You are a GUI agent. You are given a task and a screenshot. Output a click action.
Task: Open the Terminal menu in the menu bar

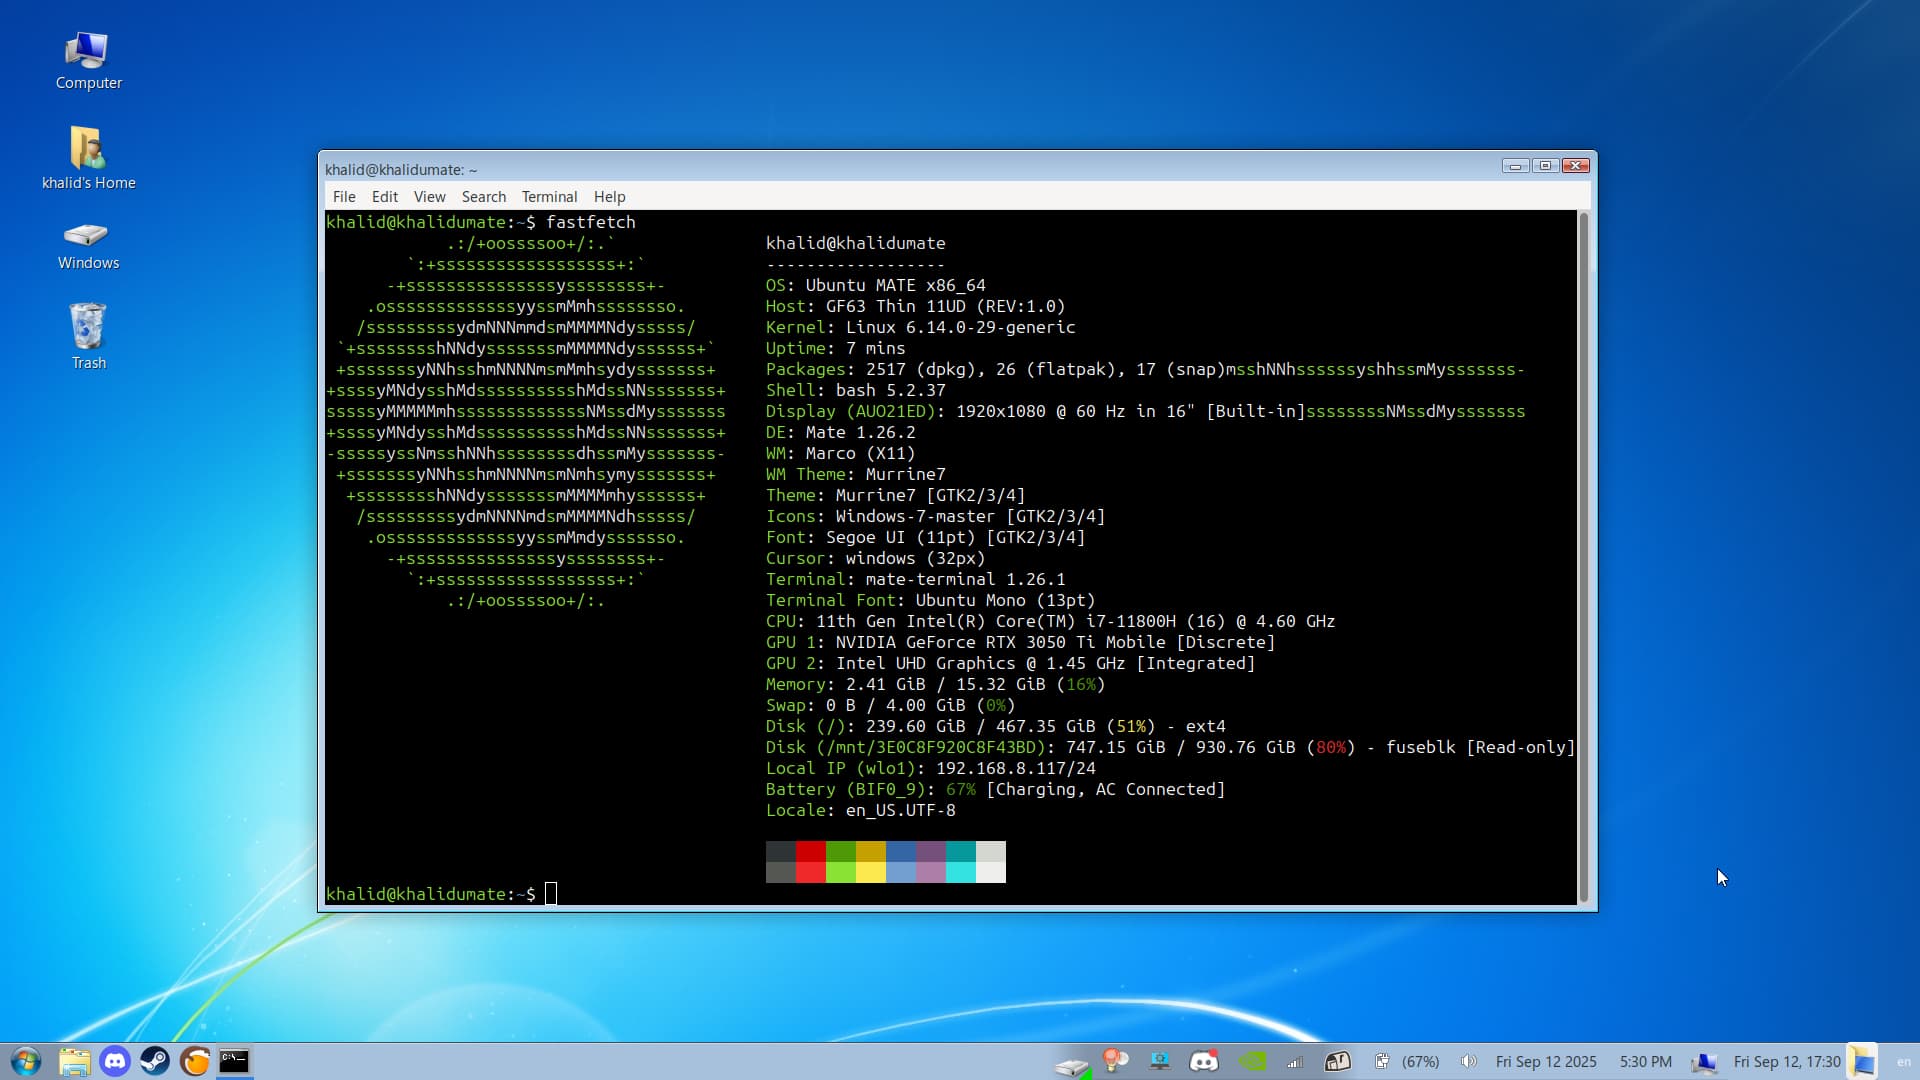[549, 197]
